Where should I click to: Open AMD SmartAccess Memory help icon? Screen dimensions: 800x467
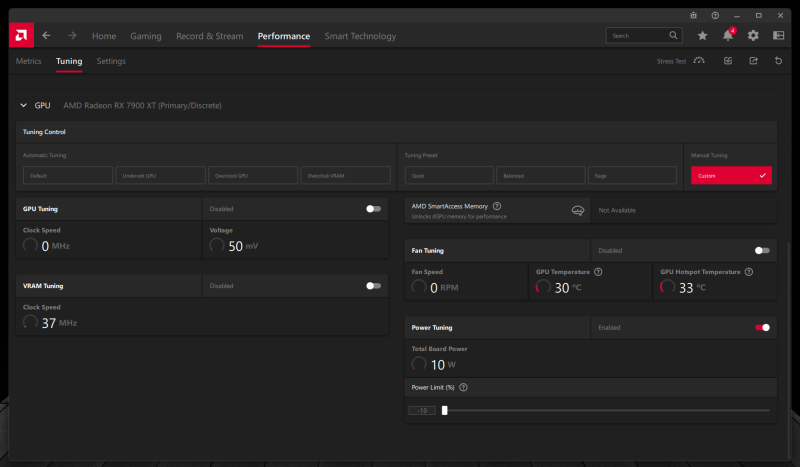pyautogui.click(x=497, y=206)
